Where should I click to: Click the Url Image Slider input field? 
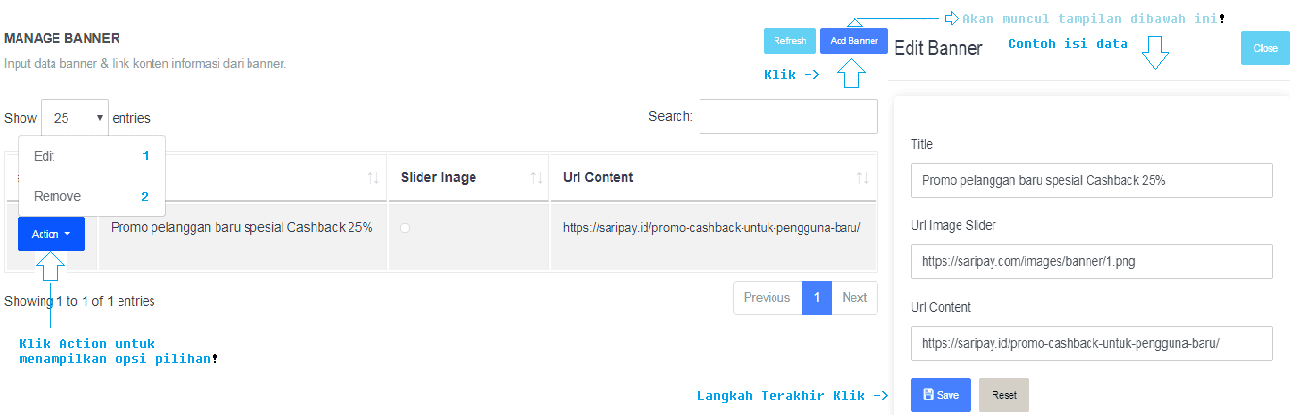pyautogui.click(x=1091, y=262)
